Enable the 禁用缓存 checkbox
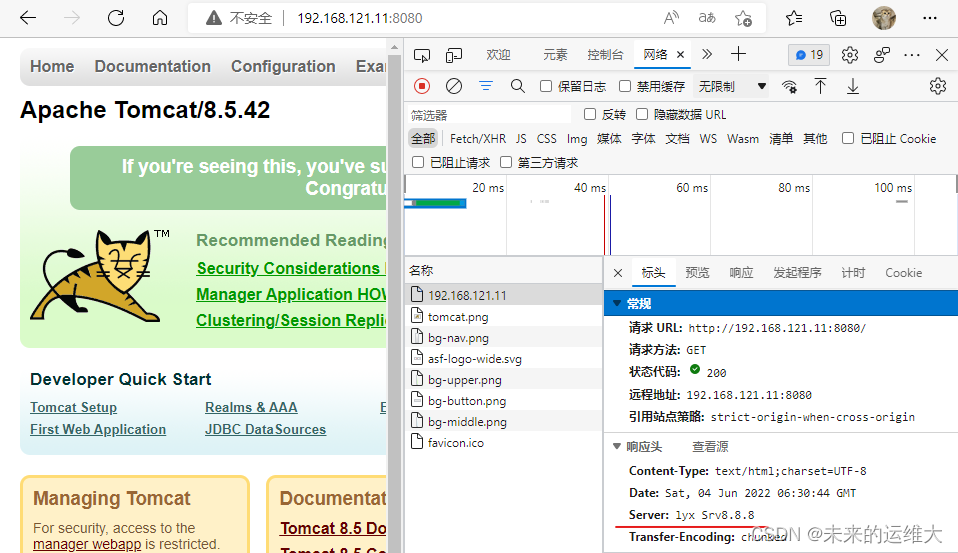Image resolution: width=958 pixels, height=553 pixels. (x=625, y=86)
